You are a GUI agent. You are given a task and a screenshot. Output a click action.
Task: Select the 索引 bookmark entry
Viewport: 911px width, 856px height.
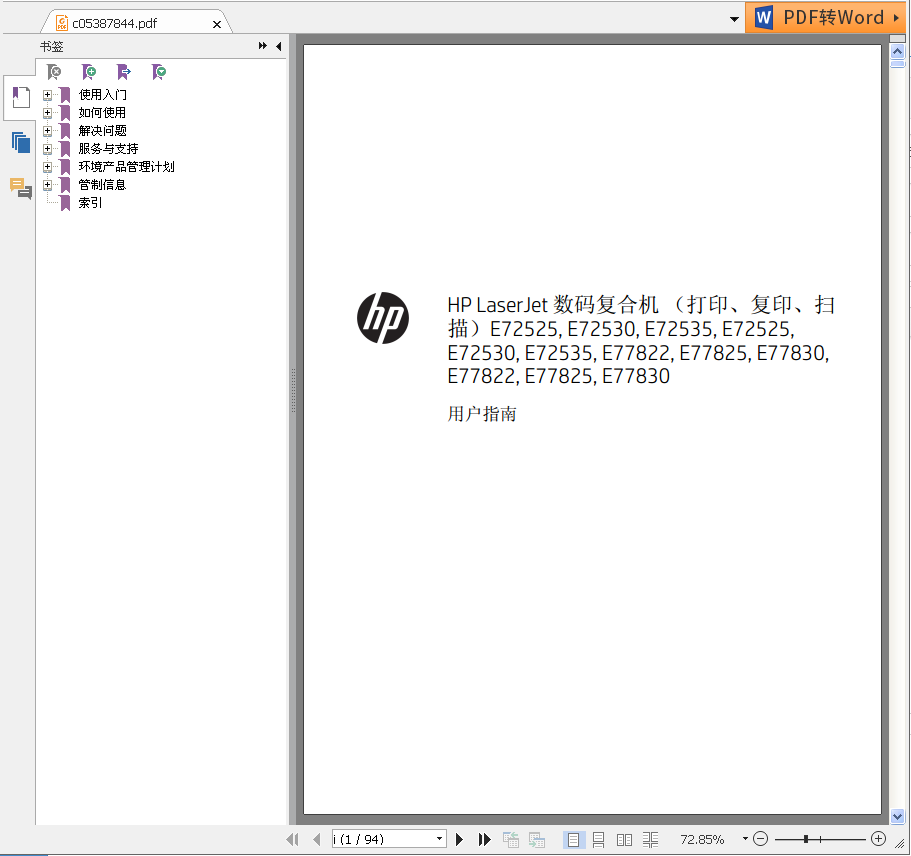(91, 203)
